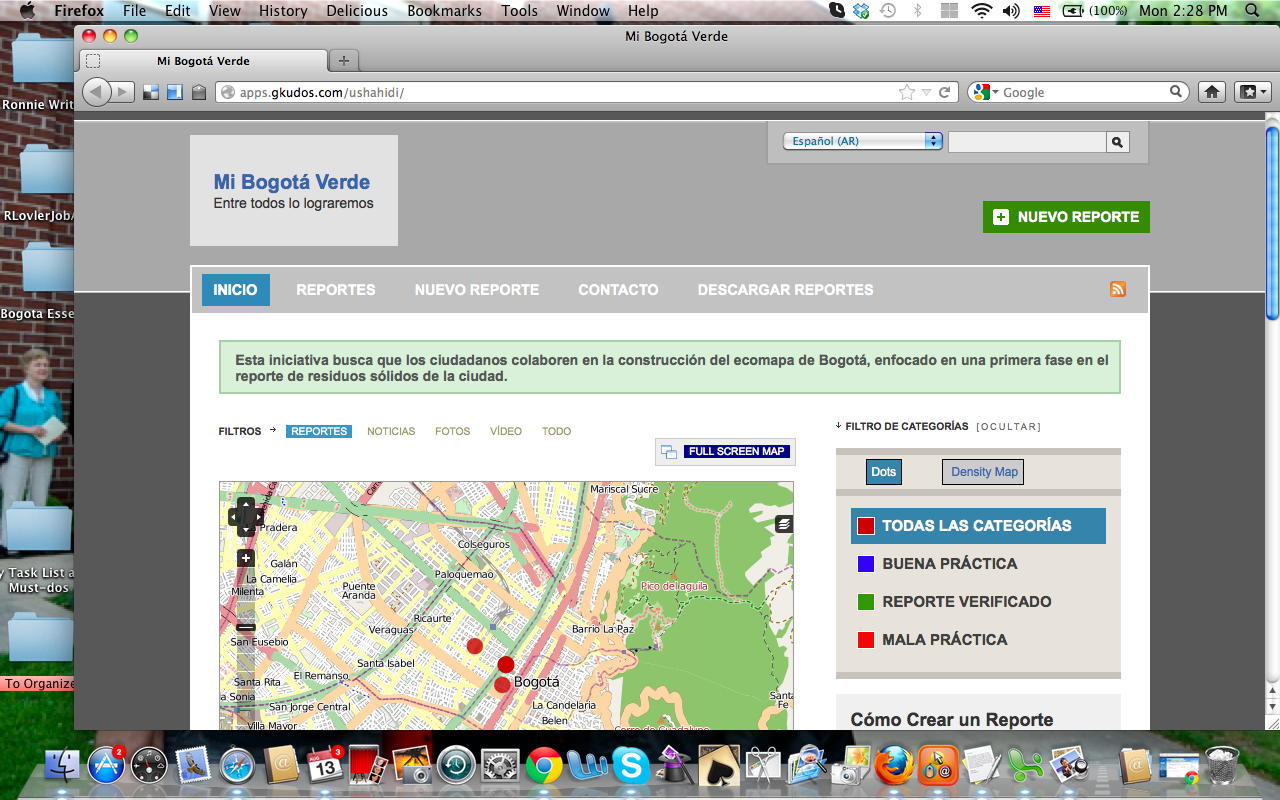Pan the map down using arrow control
Viewport: 1280px width, 800px height.
point(246,530)
